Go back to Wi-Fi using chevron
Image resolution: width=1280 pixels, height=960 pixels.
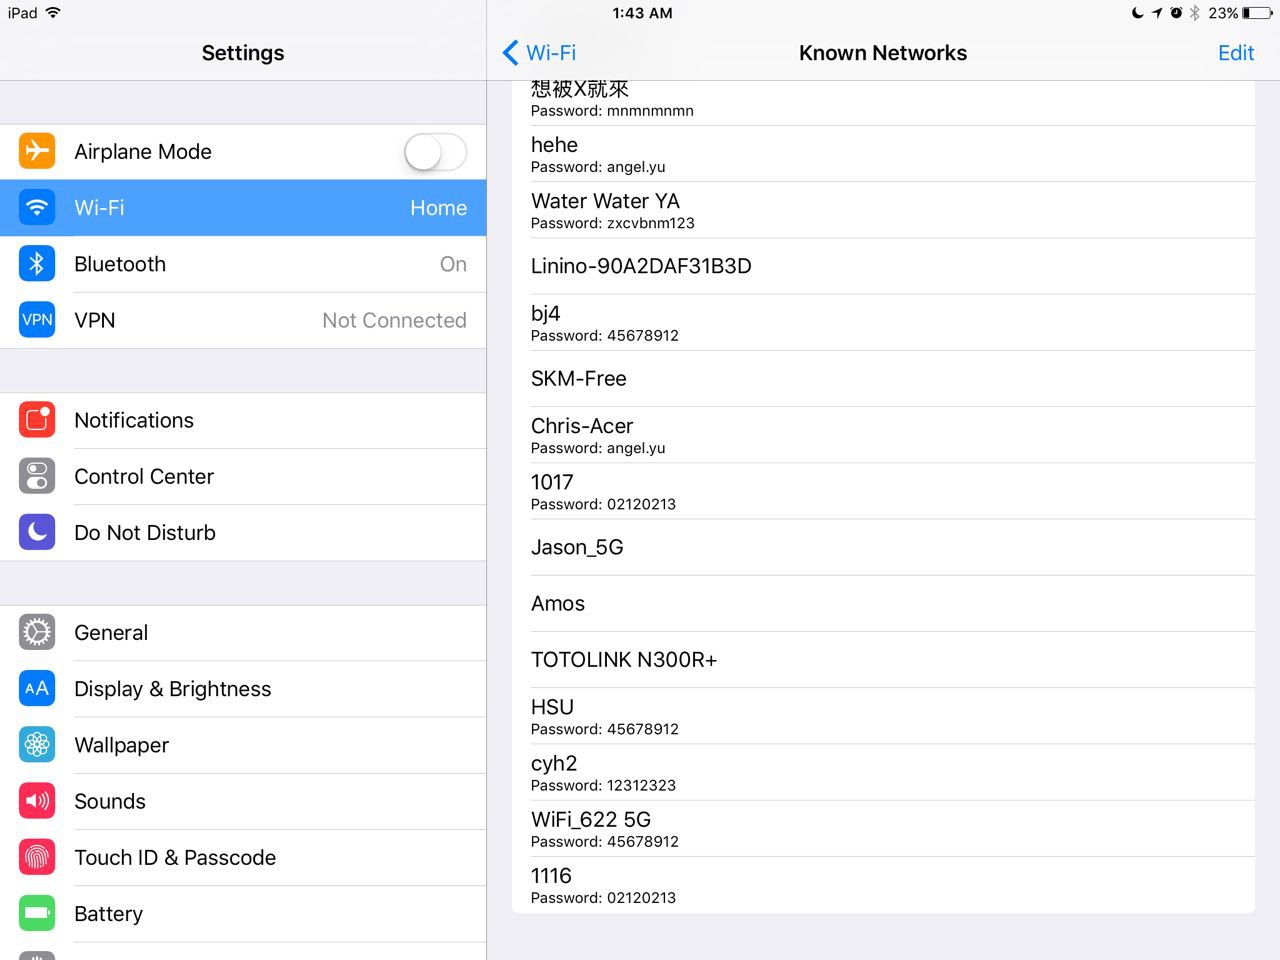point(511,53)
